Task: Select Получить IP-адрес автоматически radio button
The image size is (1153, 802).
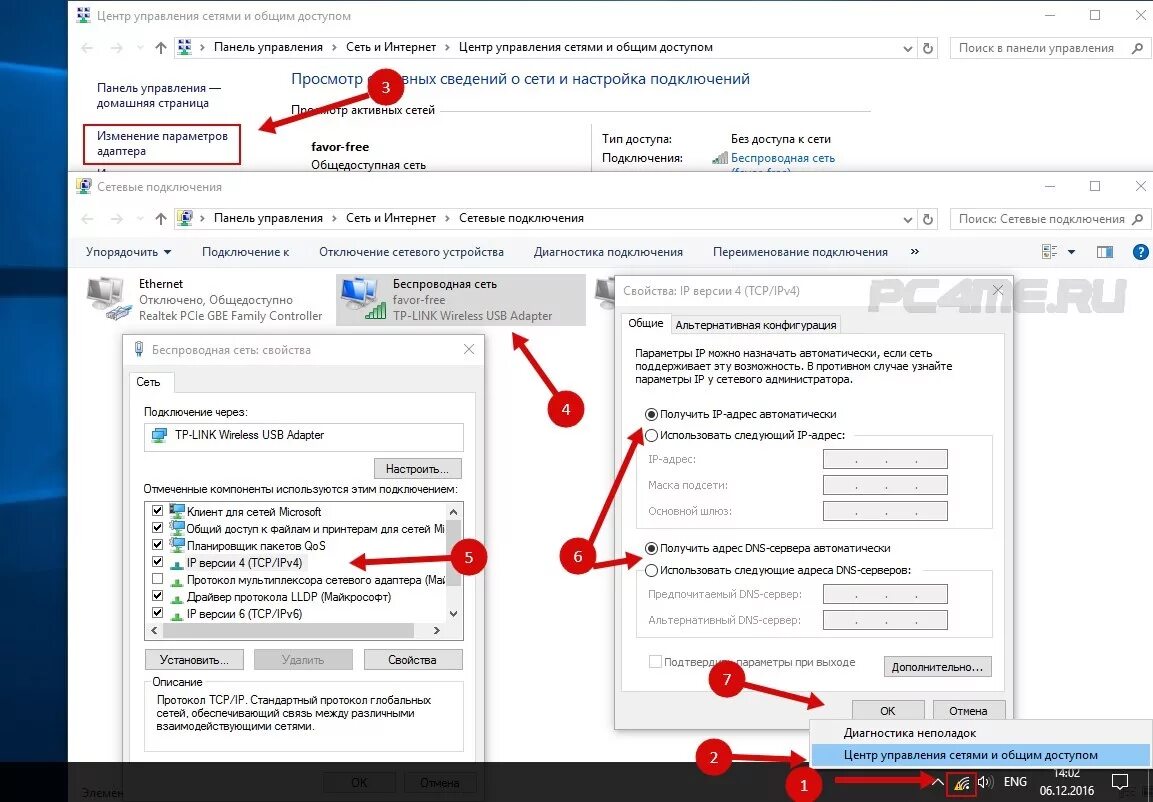Action: click(651, 415)
